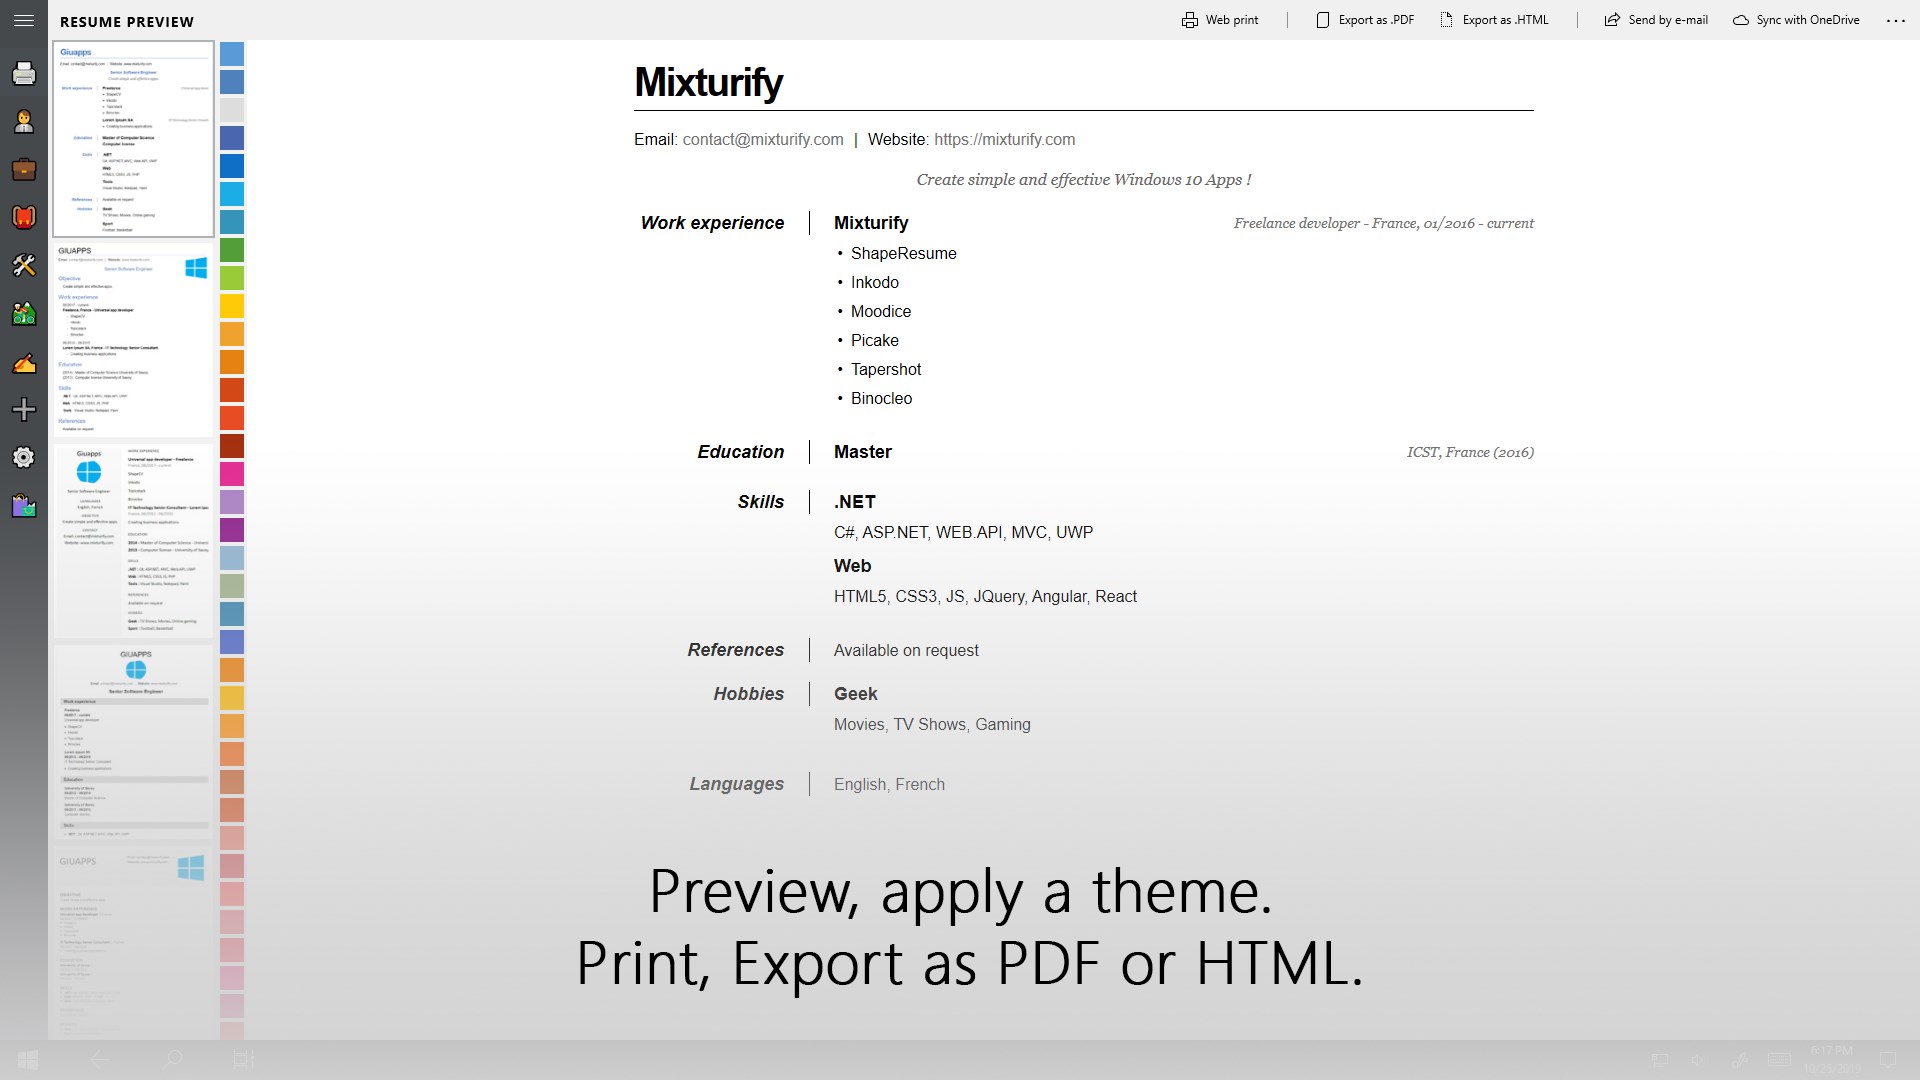Export the resume as .PDF

click(x=1365, y=20)
